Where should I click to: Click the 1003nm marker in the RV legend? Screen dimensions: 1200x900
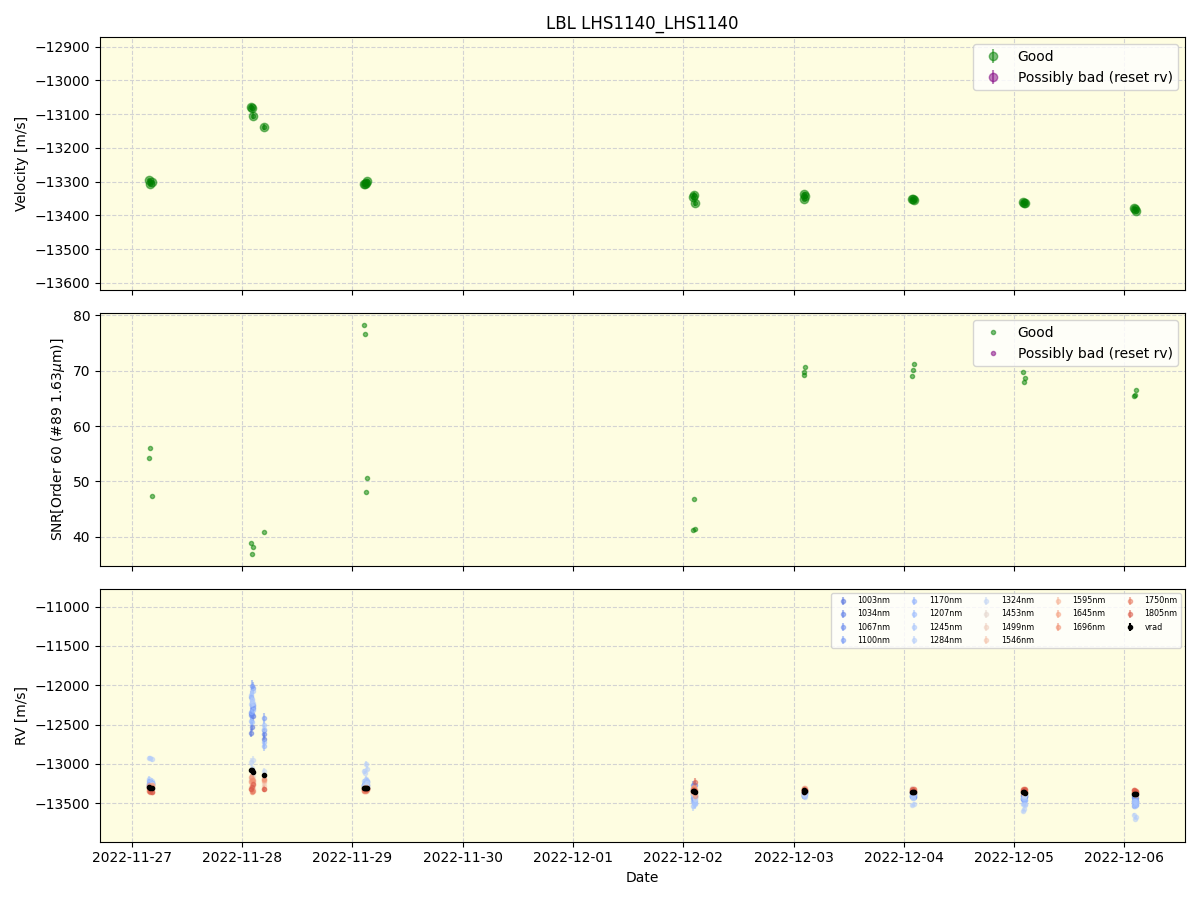tap(843, 601)
